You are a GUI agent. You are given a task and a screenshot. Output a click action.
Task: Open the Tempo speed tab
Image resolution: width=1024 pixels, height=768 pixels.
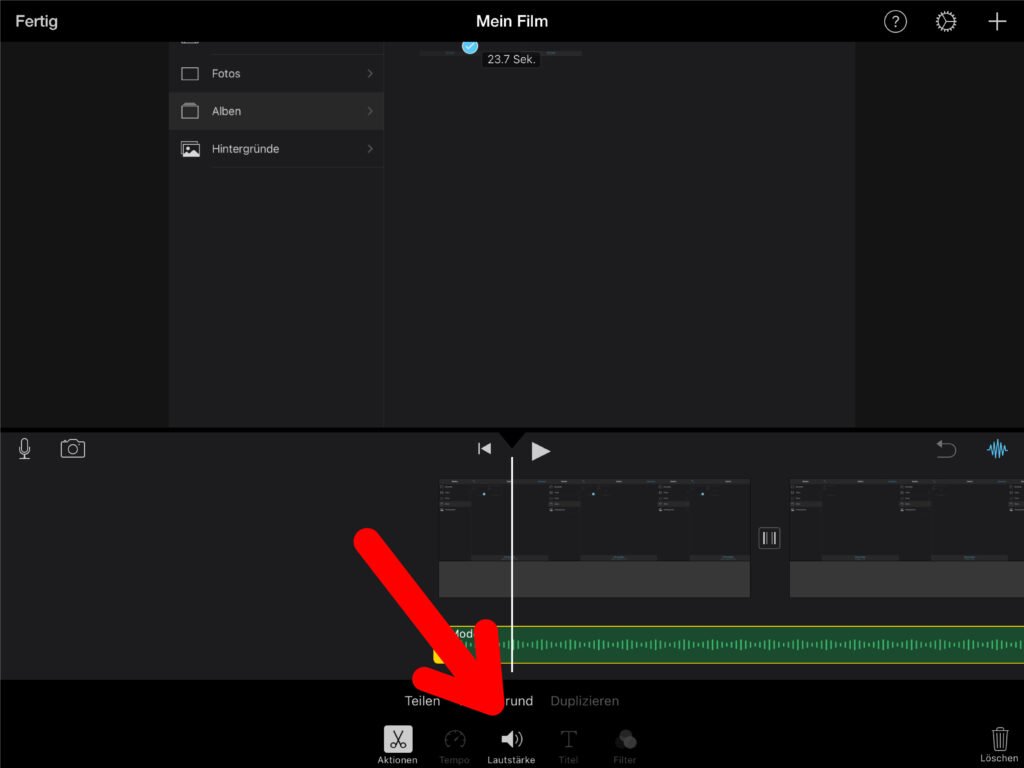pyautogui.click(x=454, y=744)
